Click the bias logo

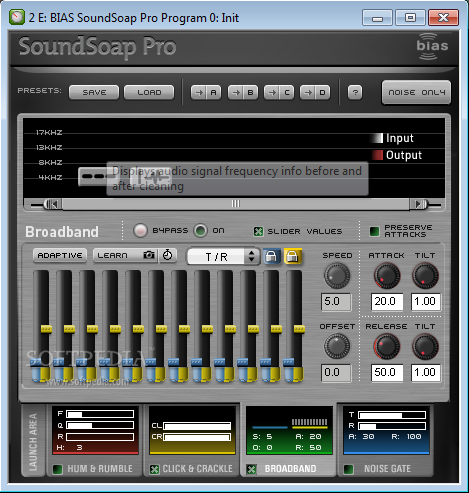[x=432, y=47]
